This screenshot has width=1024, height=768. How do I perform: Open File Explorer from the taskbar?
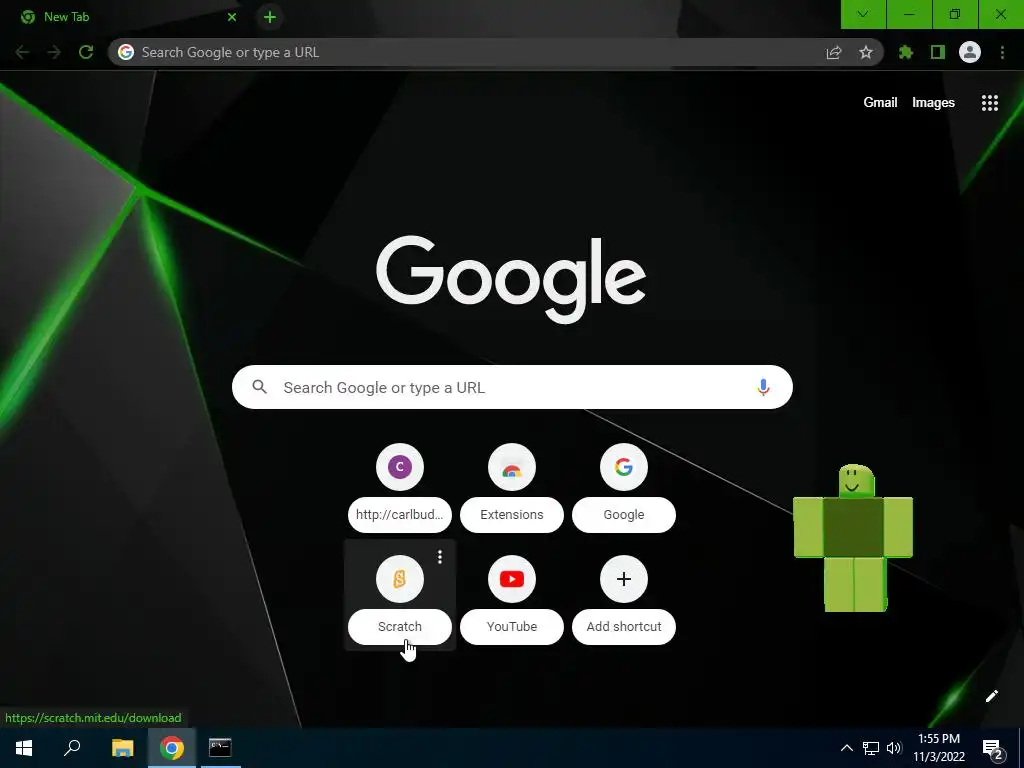tap(123, 748)
